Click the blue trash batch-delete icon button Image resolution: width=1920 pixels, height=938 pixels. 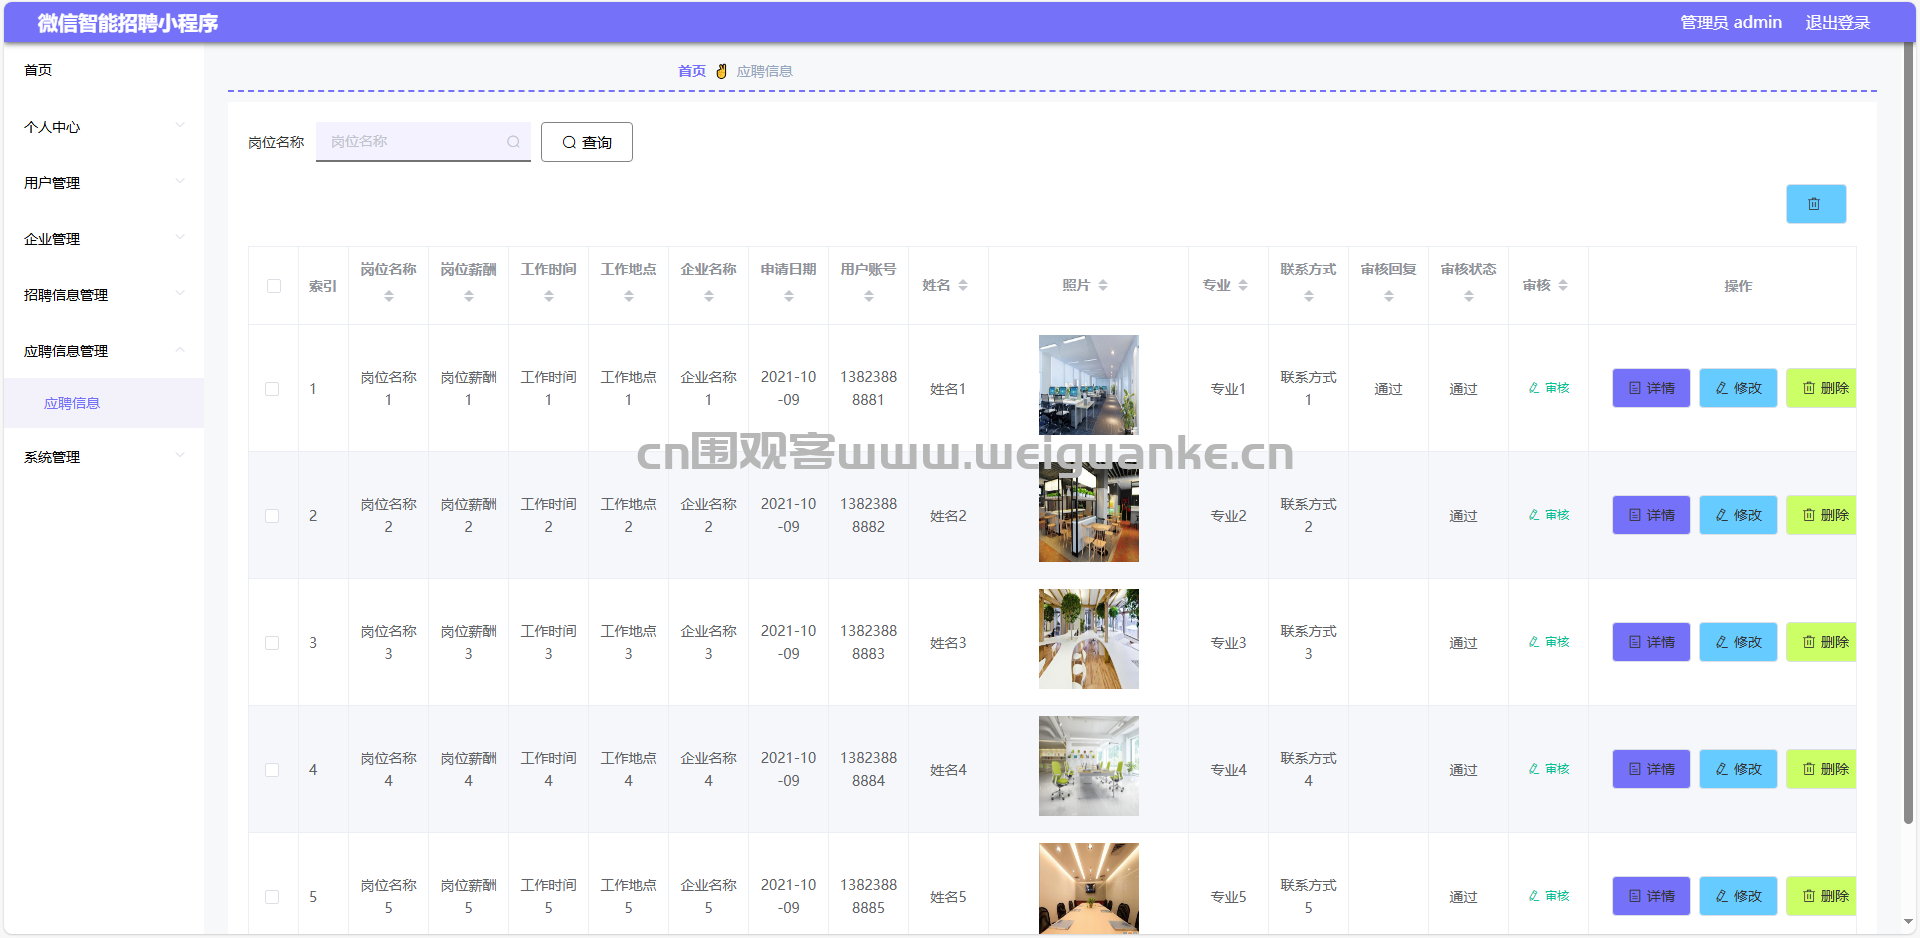1815,204
